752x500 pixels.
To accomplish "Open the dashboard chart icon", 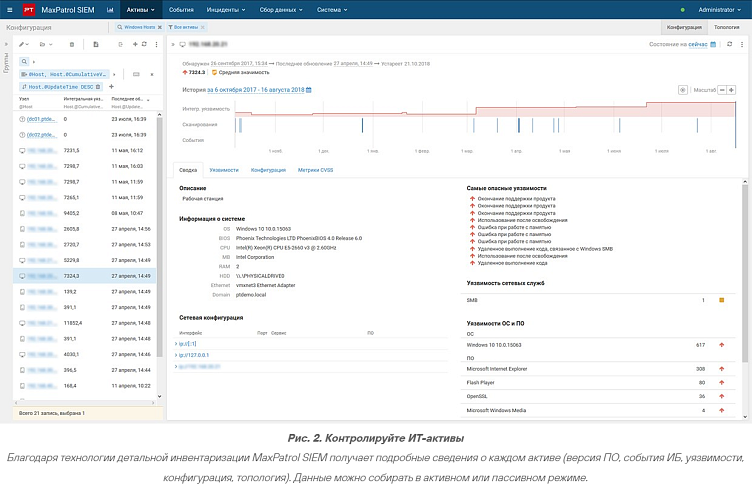I will [x=110, y=10].
